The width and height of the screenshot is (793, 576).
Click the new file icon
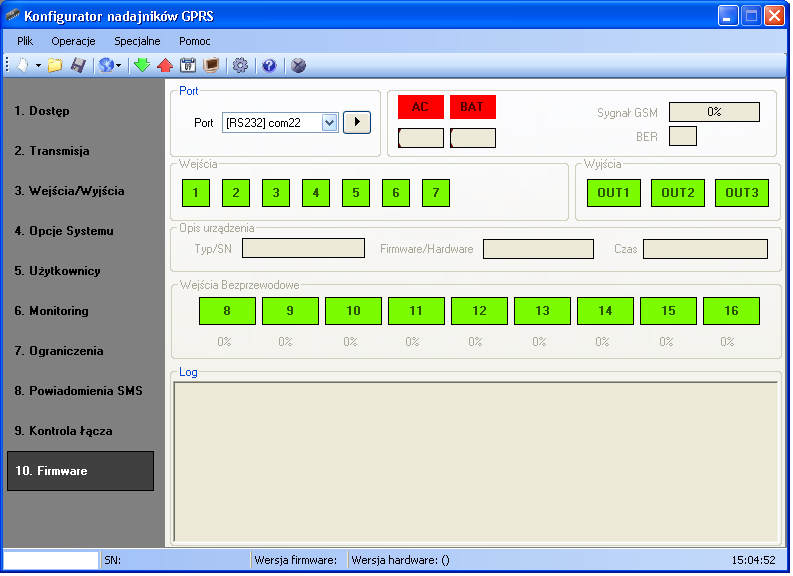tap(23, 66)
